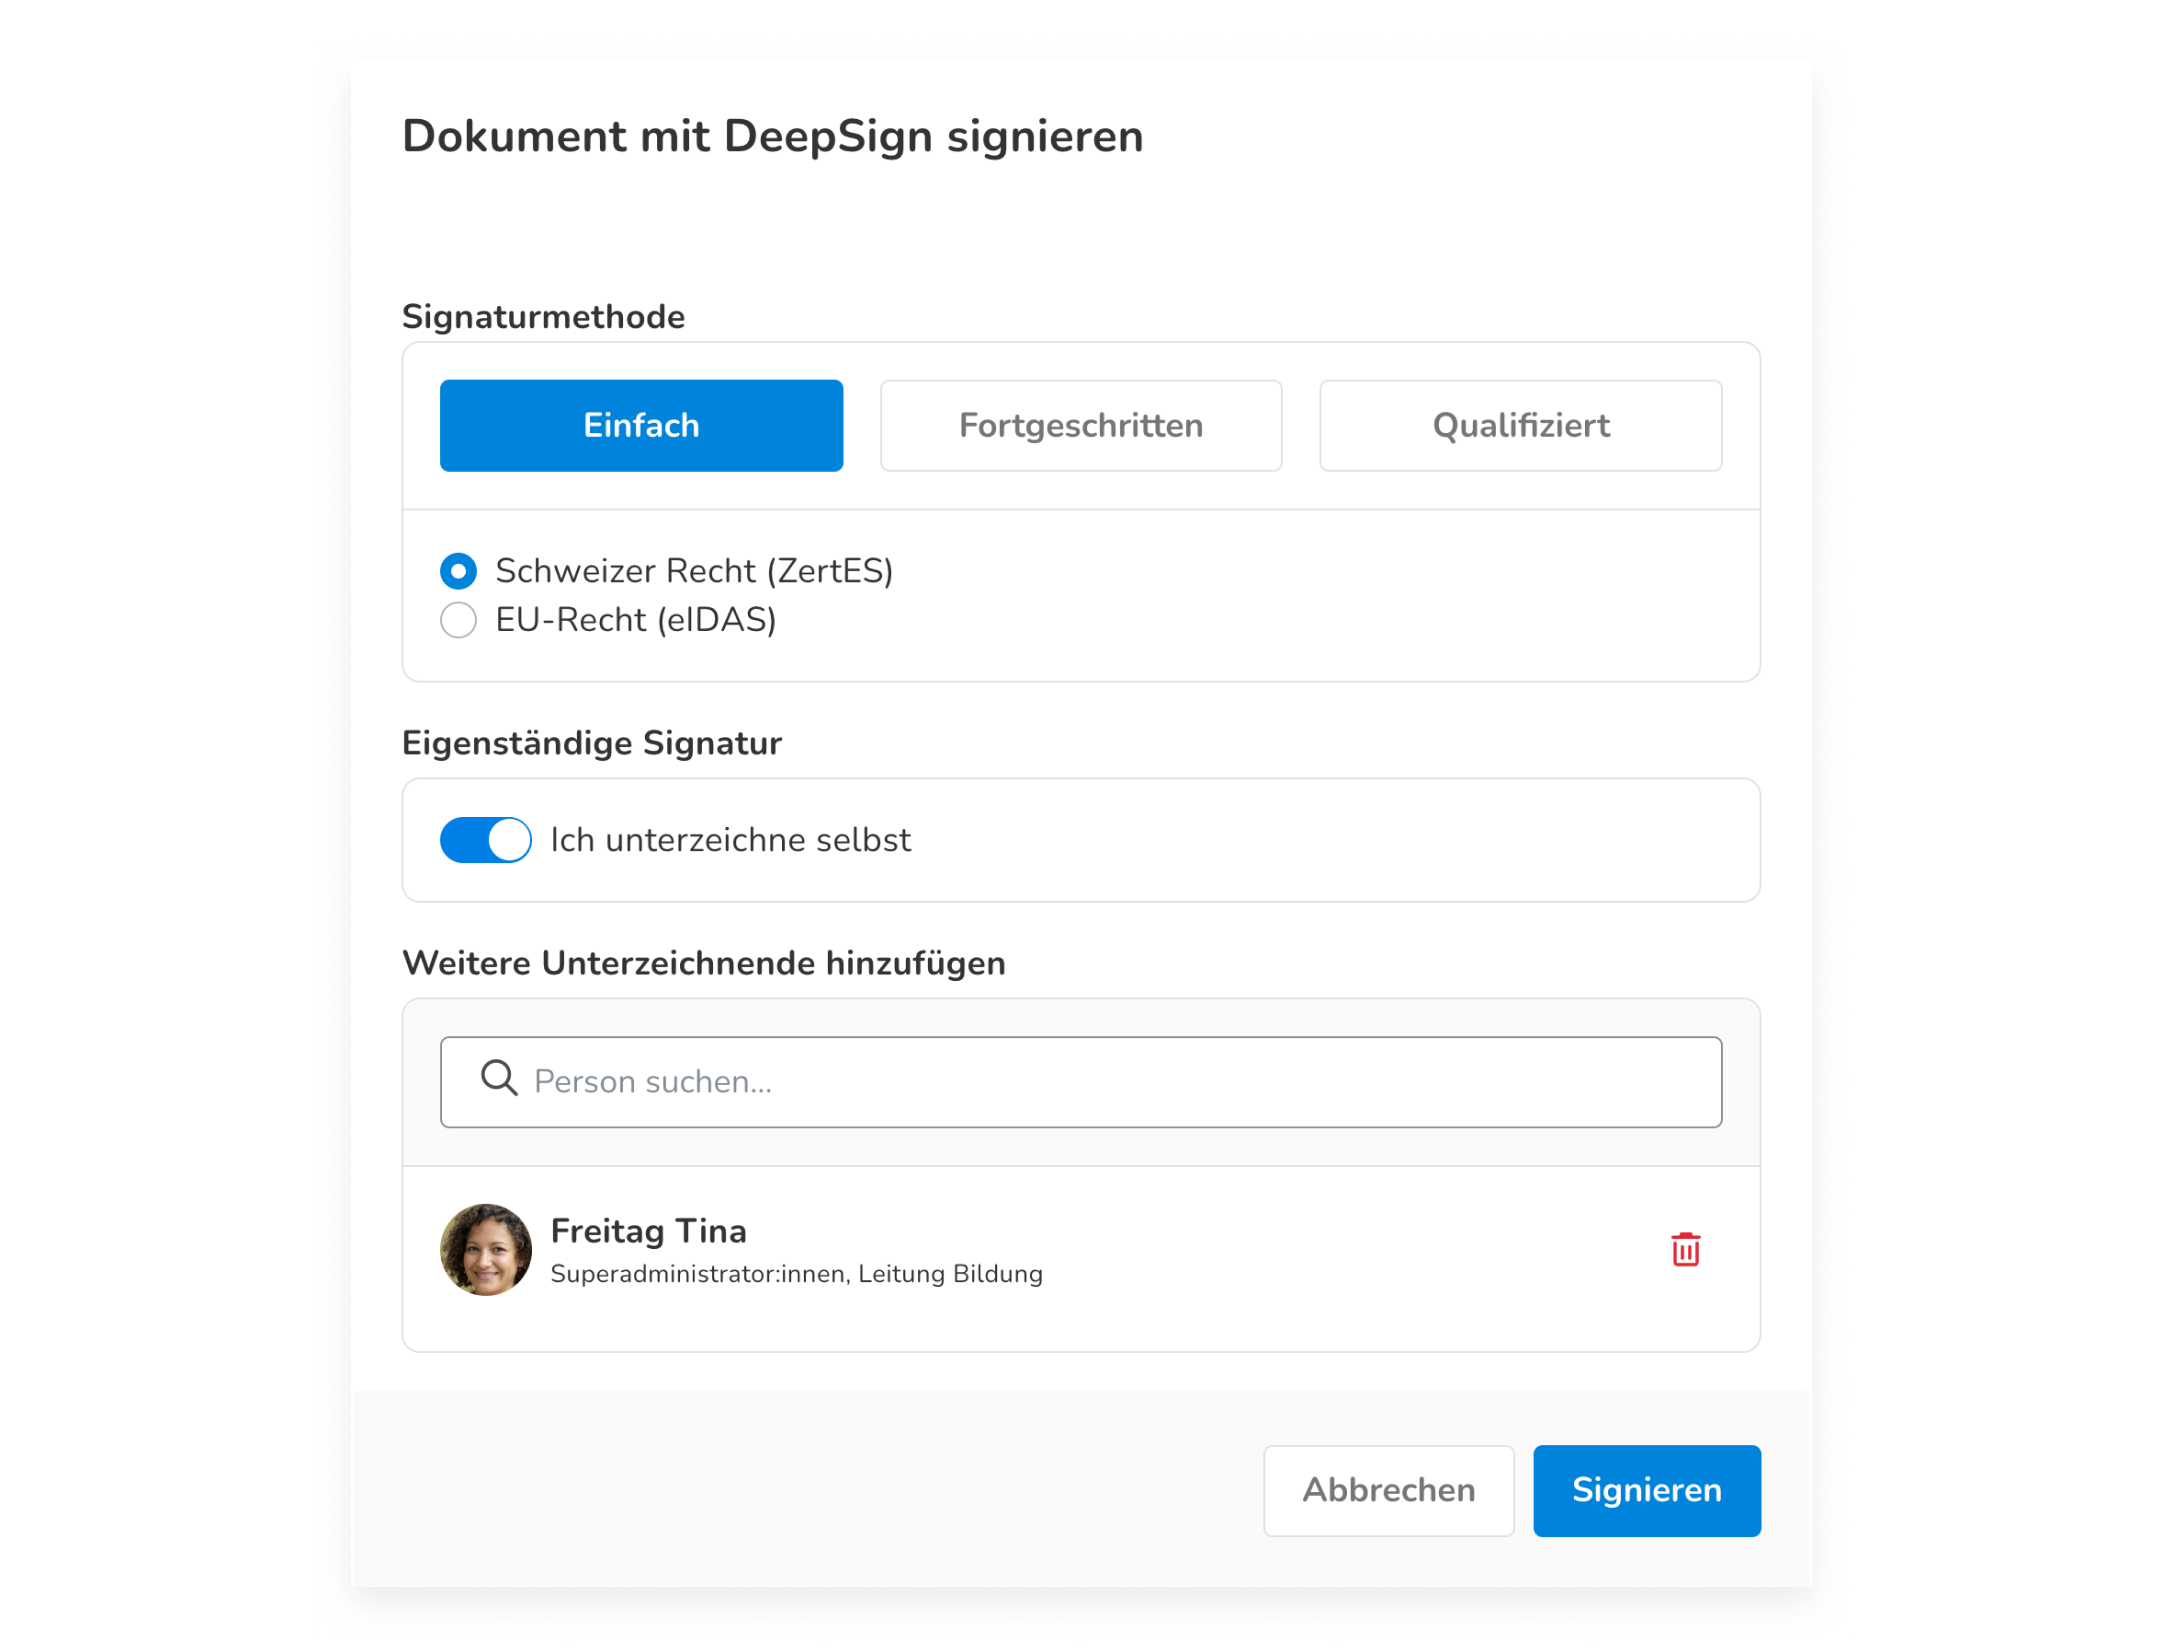Click the "Eigenständige Signatur" section heading

(592, 743)
